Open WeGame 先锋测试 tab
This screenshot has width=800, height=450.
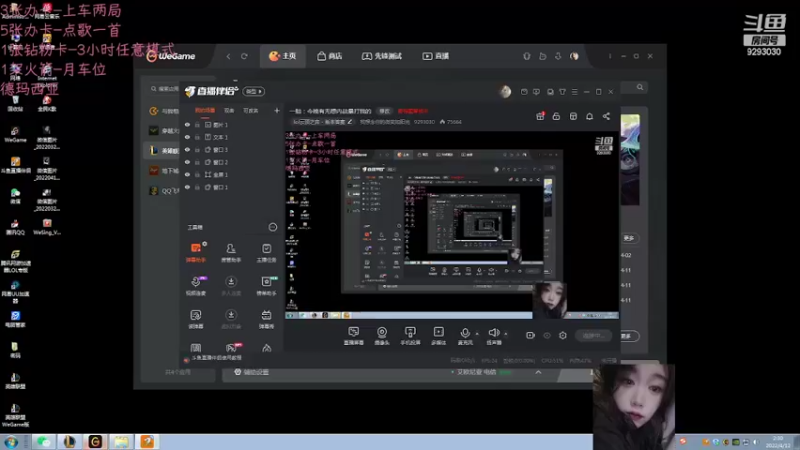pyautogui.click(x=382, y=56)
